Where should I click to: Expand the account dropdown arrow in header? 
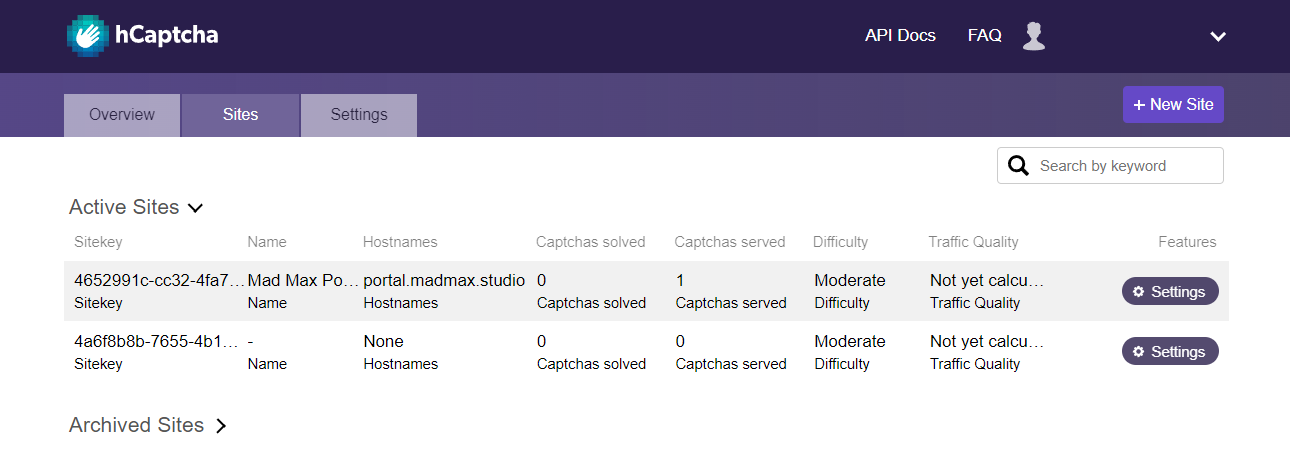pyautogui.click(x=1217, y=37)
